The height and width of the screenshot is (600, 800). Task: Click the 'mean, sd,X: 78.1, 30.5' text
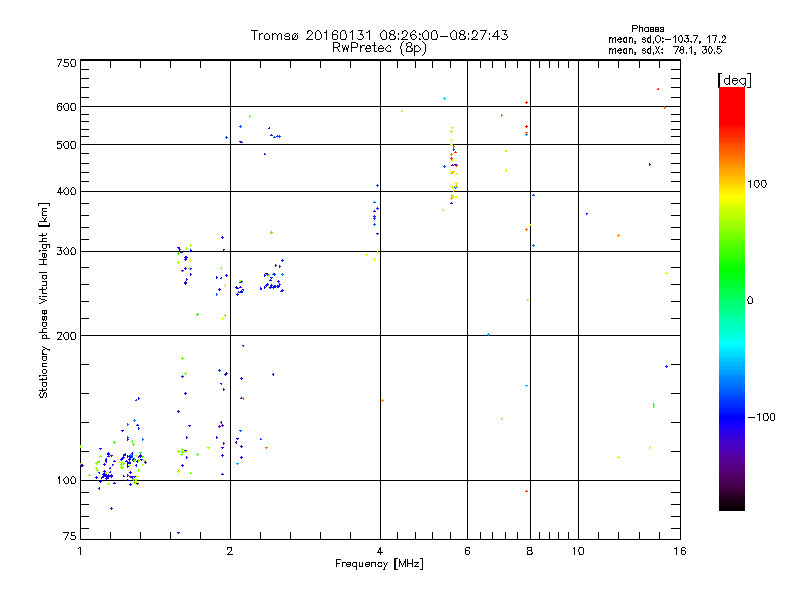click(x=665, y=50)
